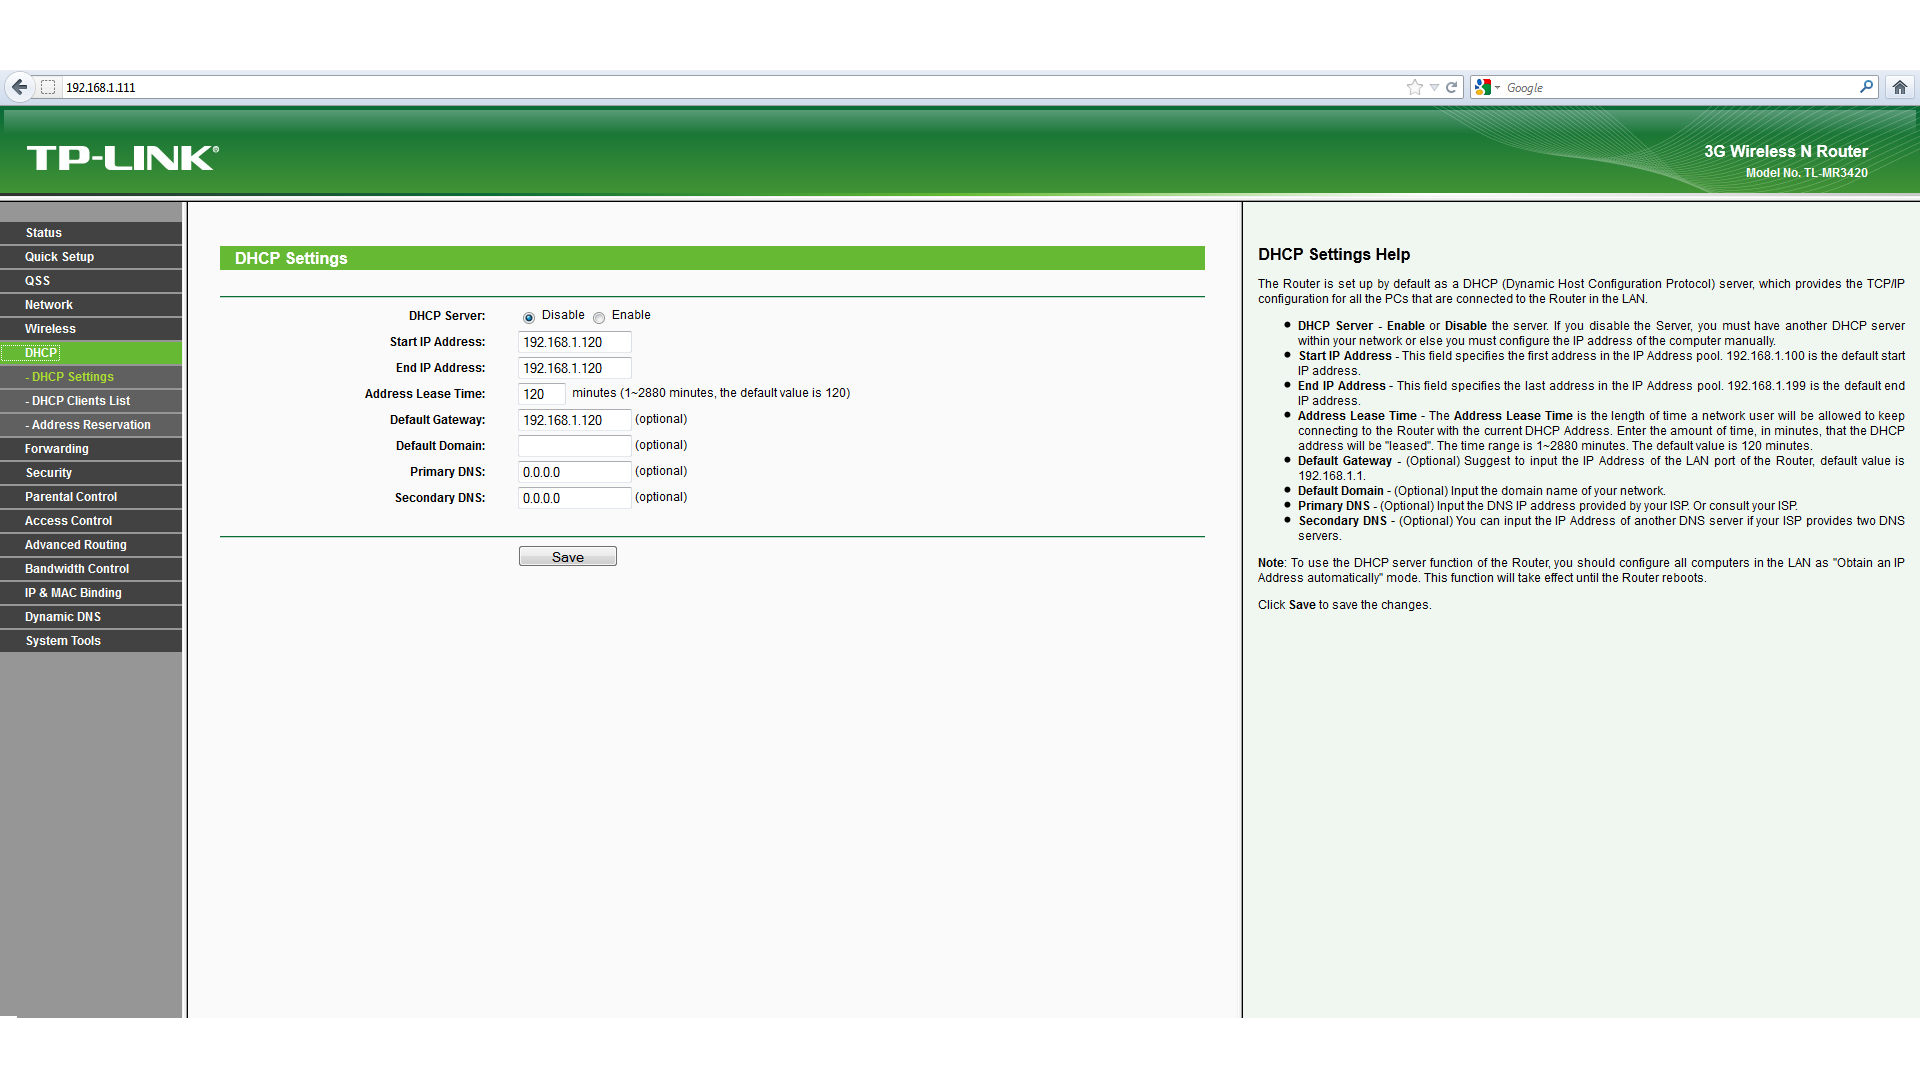Click the TP-LINK logo
This screenshot has height=1080, width=1920.
[122, 157]
